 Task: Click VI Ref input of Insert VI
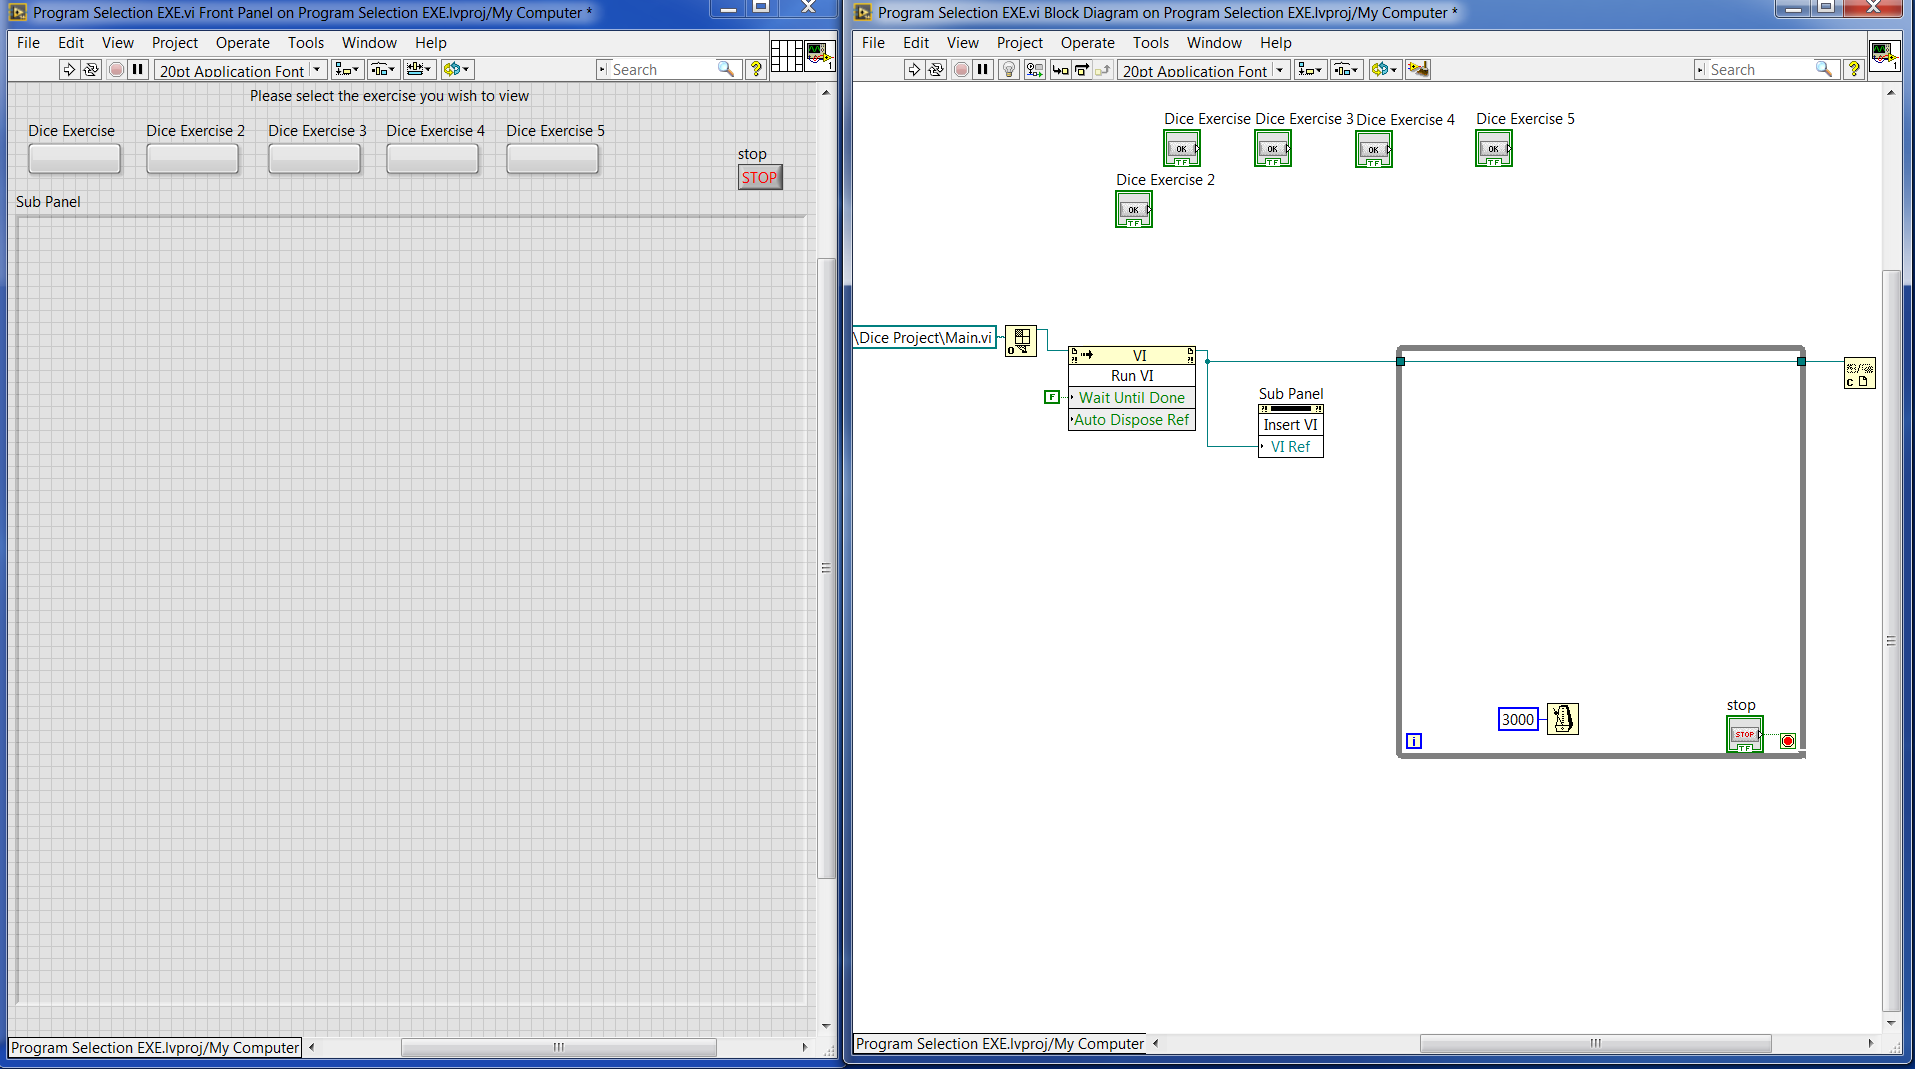(x=1291, y=447)
